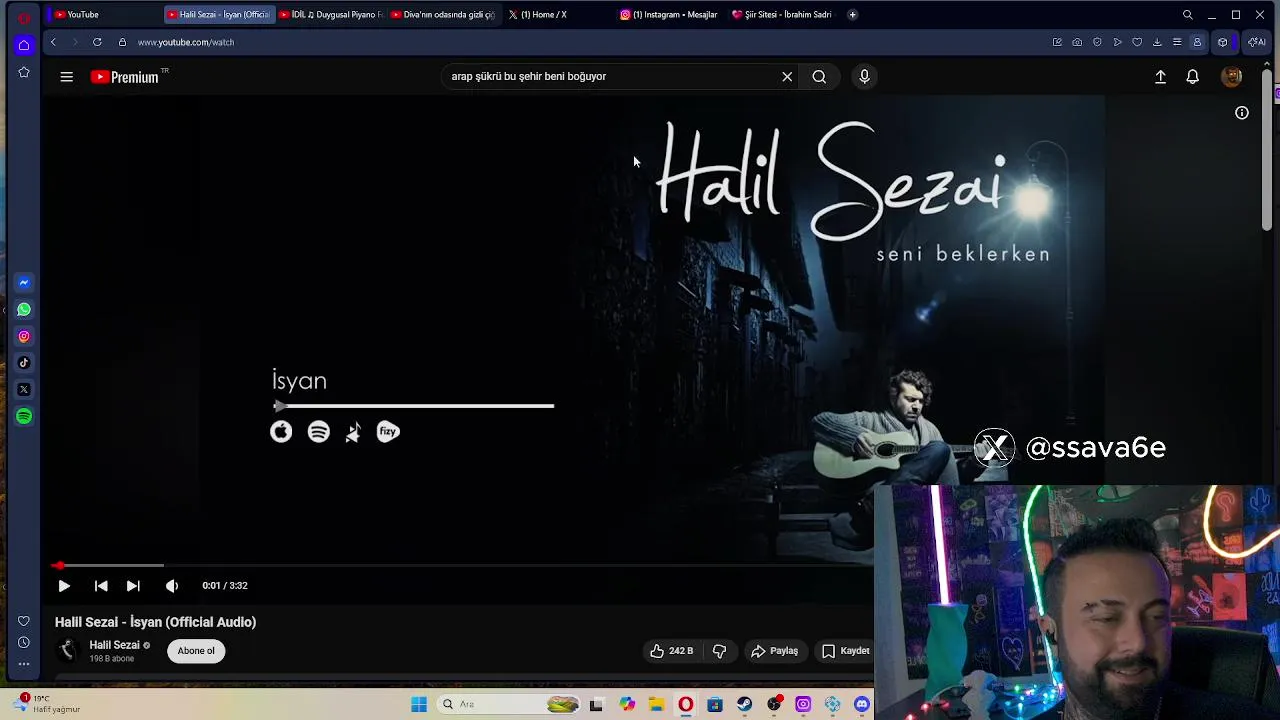1280x720 pixels.
Task: Open the Opera profile icon in toolbar
Action: tap(1197, 42)
